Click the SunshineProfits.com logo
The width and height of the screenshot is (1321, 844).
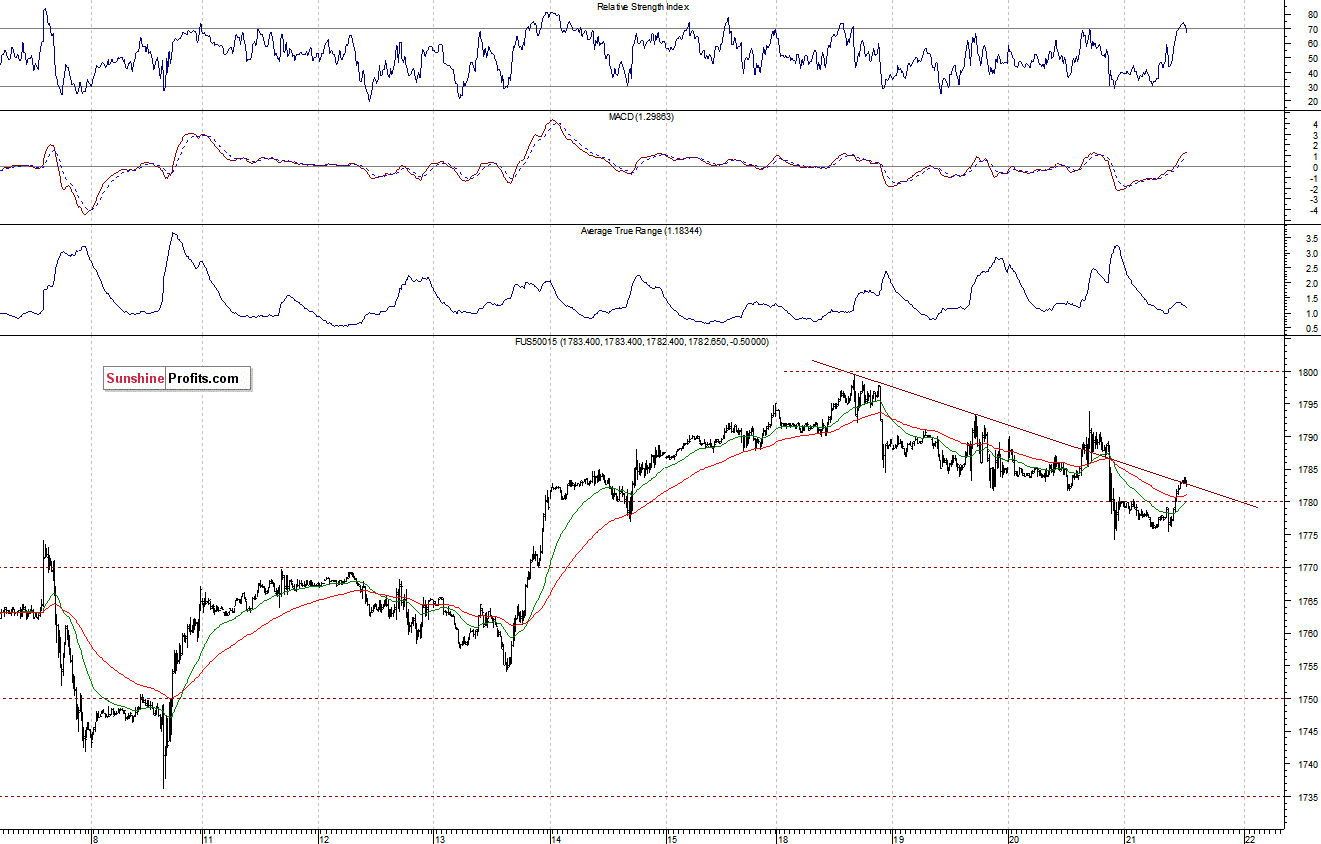[177, 378]
